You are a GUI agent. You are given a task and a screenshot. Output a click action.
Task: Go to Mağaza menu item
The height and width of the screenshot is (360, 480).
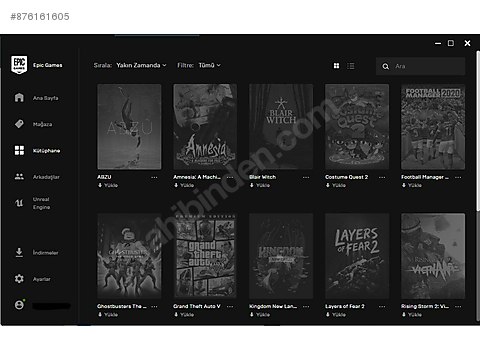[x=42, y=124]
